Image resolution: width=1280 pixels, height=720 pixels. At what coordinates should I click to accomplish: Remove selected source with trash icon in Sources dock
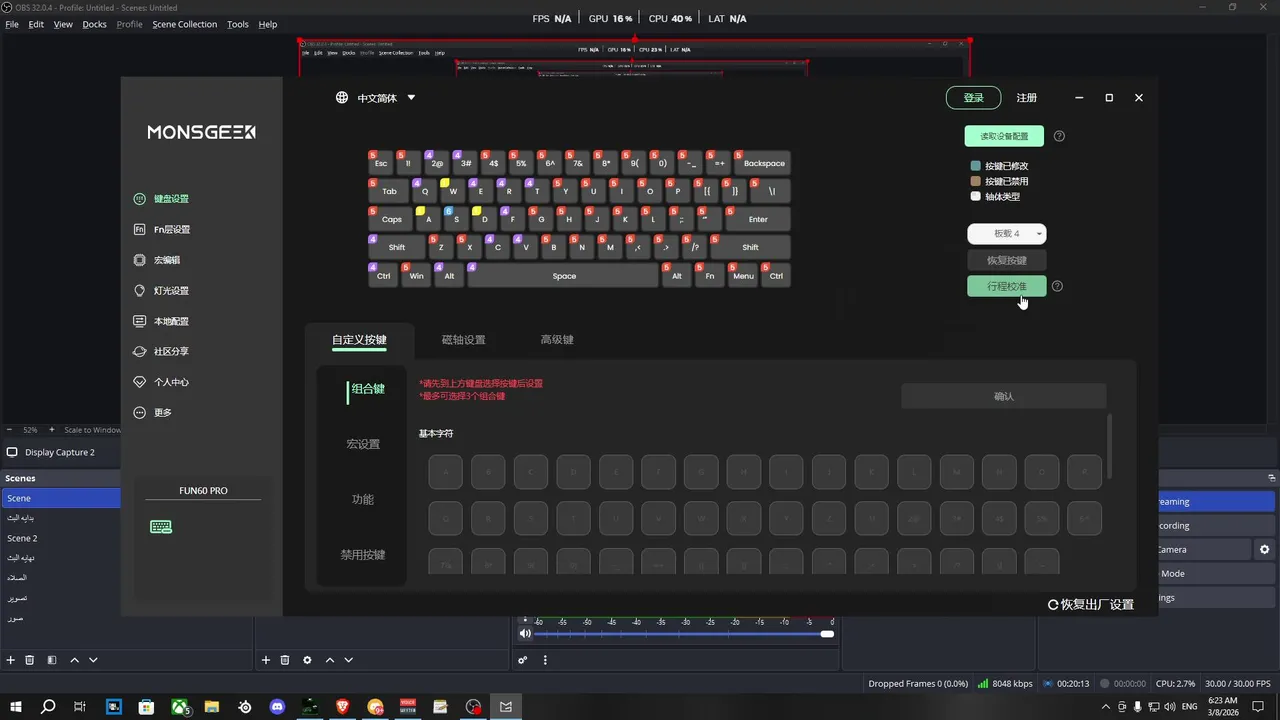[285, 660]
